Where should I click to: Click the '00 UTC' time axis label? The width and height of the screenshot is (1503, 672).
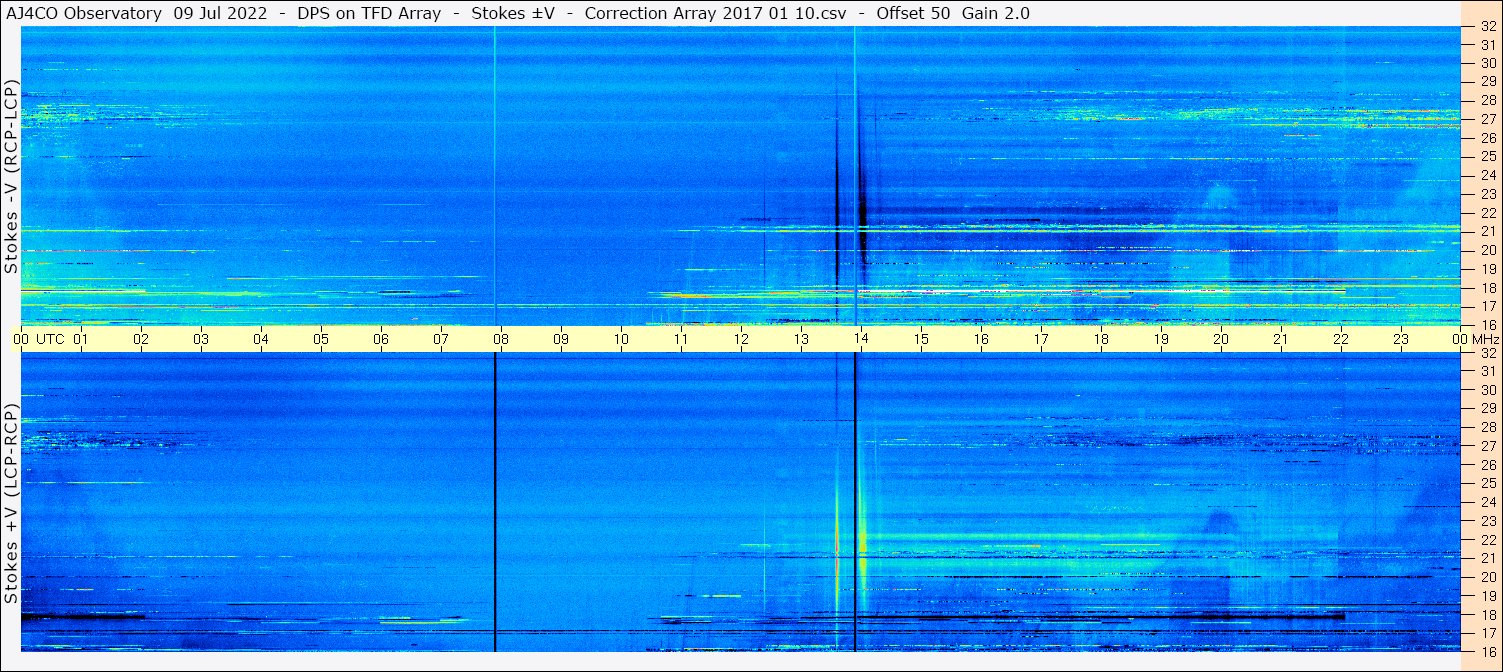click(x=38, y=339)
